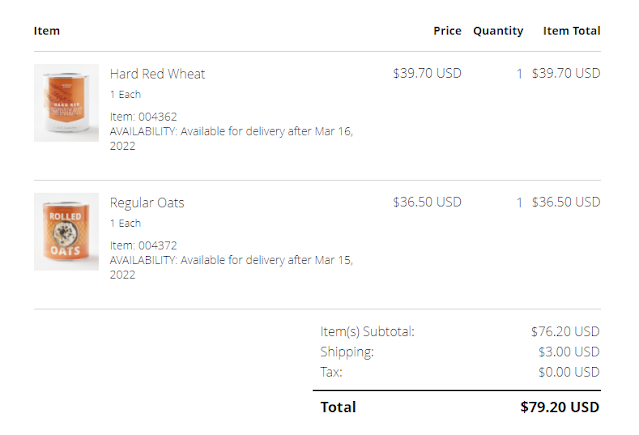Click the Rolled Oats can thumbnail
The width and height of the screenshot is (639, 435).
tap(66, 232)
